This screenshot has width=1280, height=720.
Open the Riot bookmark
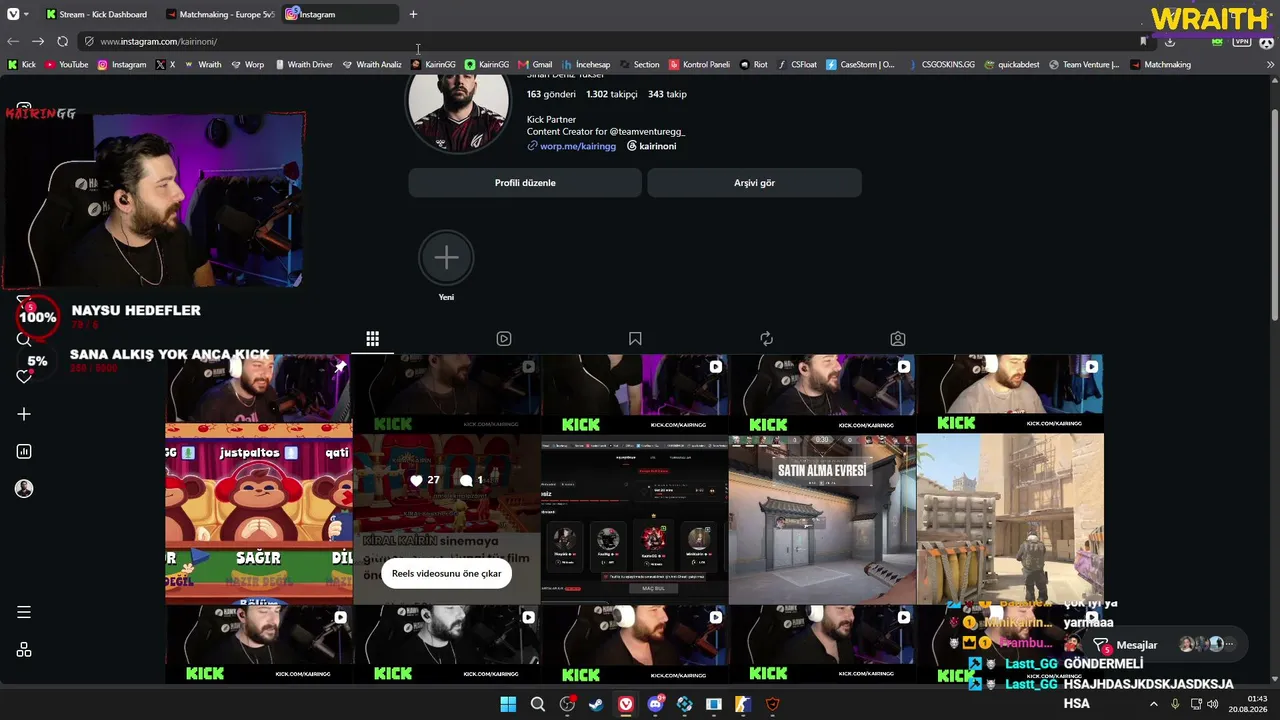[x=754, y=64]
